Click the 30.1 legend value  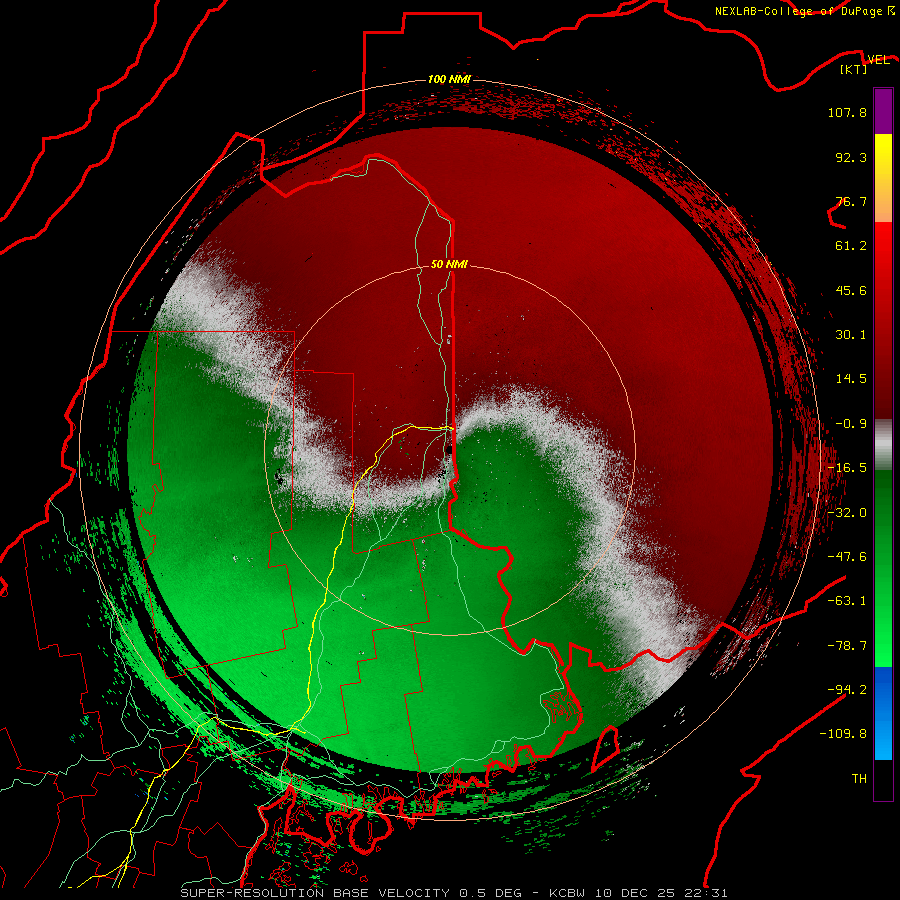pos(851,335)
